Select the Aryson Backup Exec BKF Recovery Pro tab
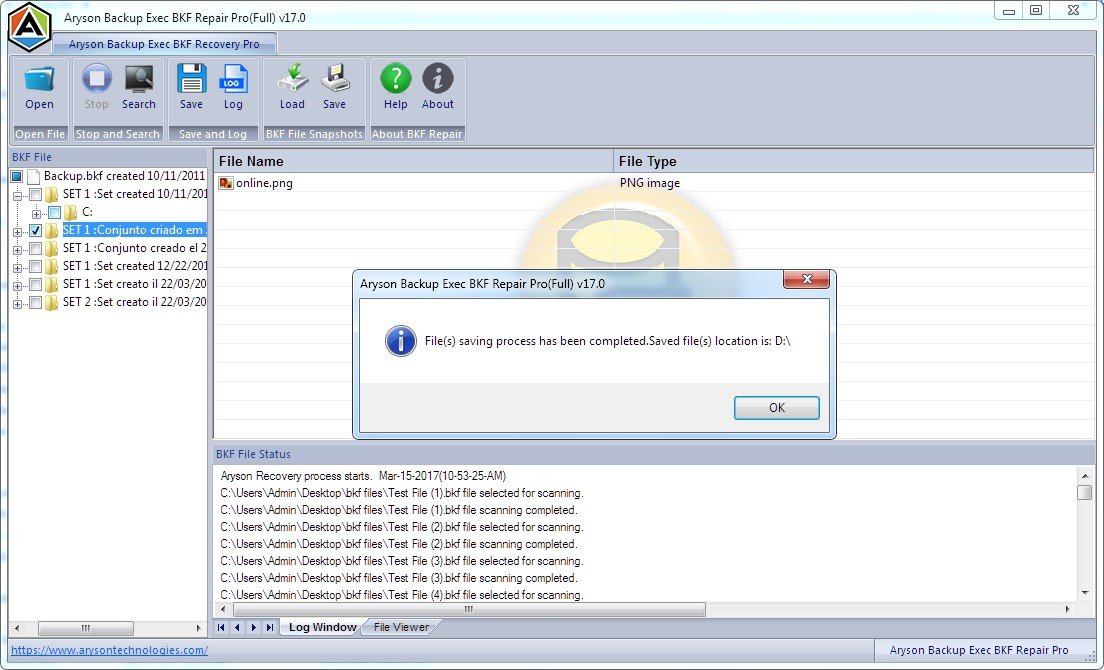This screenshot has width=1104, height=670. 164,44
